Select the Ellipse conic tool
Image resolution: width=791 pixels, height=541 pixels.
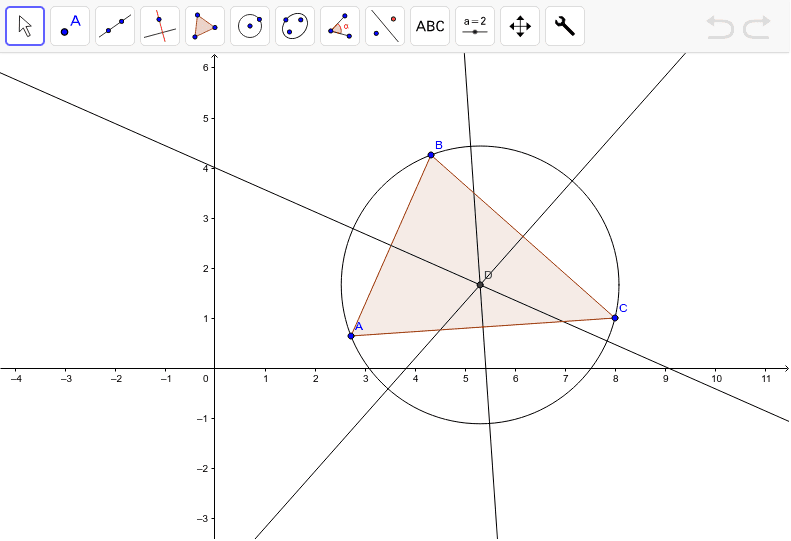click(295, 26)
